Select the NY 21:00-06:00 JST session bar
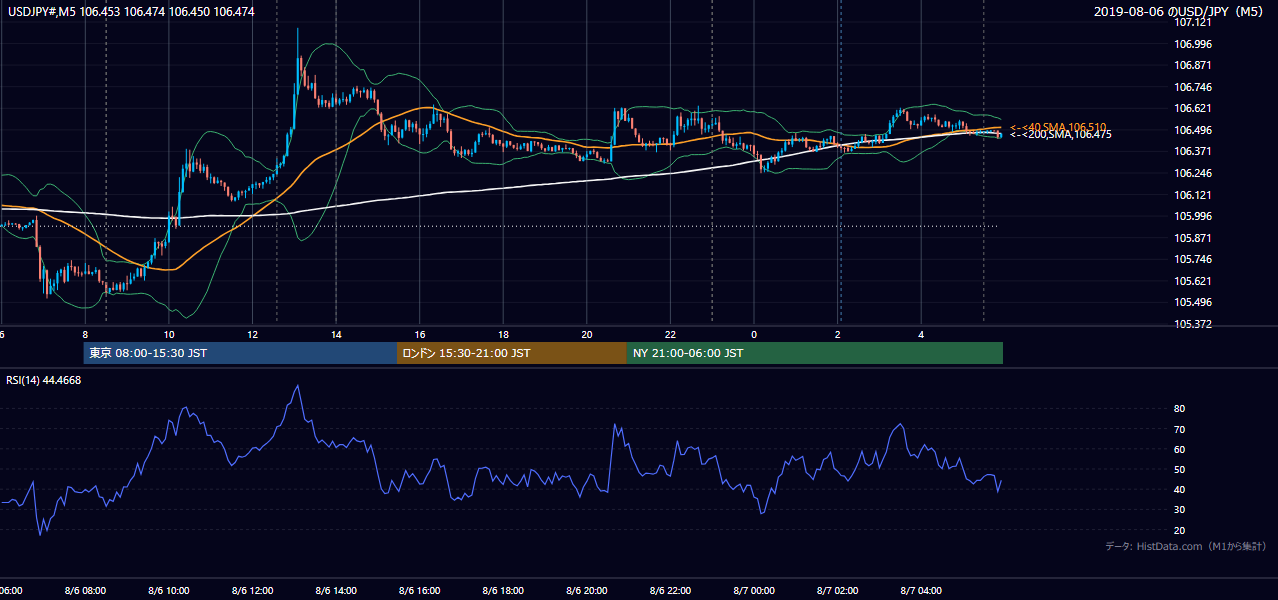This screenshot has height=600, width=1278. (x=815, y=353)
